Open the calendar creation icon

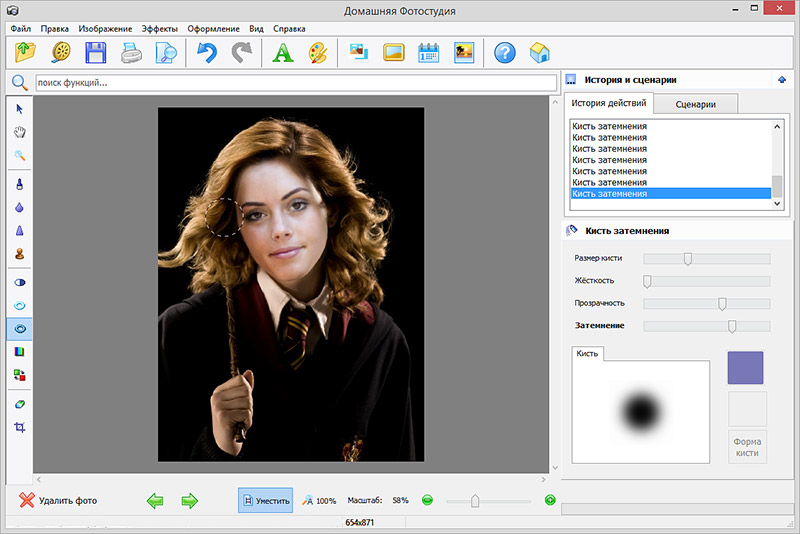click(428, 53)
